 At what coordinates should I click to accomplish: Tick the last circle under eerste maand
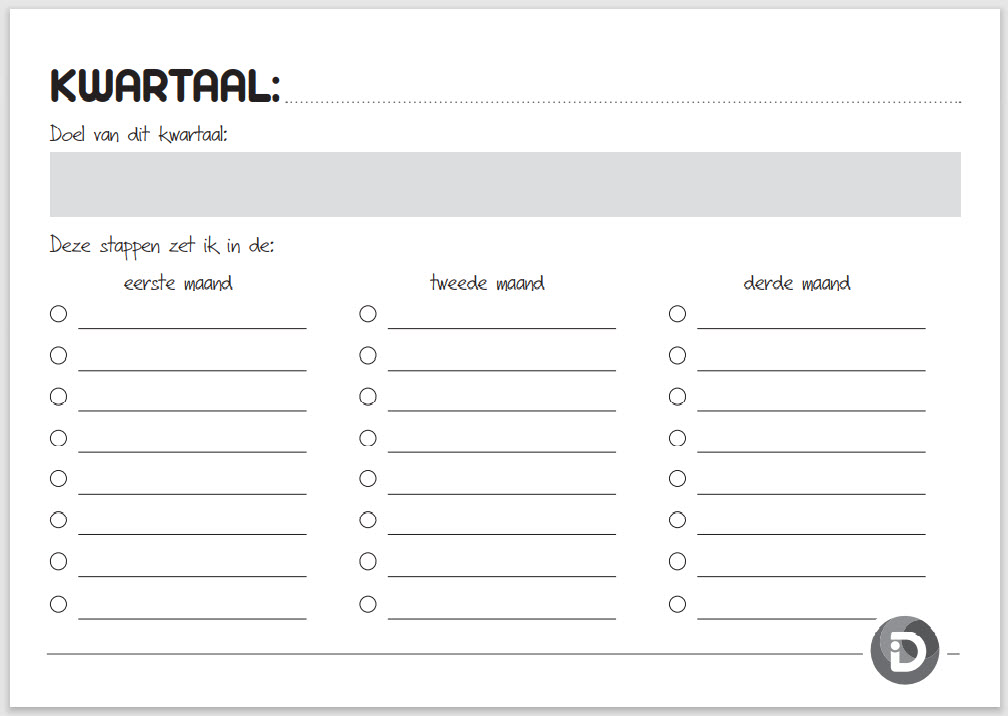point(58,604)
